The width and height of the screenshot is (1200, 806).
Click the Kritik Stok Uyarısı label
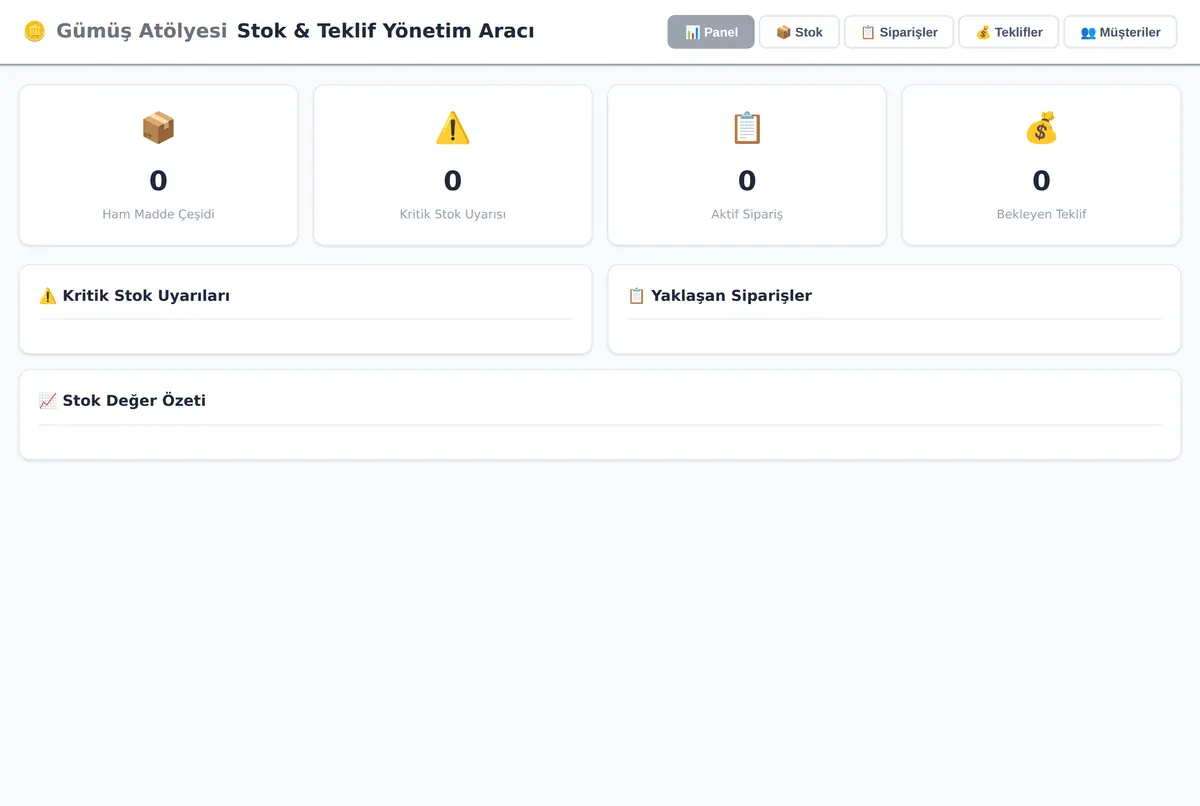click(x=452, y=214)
